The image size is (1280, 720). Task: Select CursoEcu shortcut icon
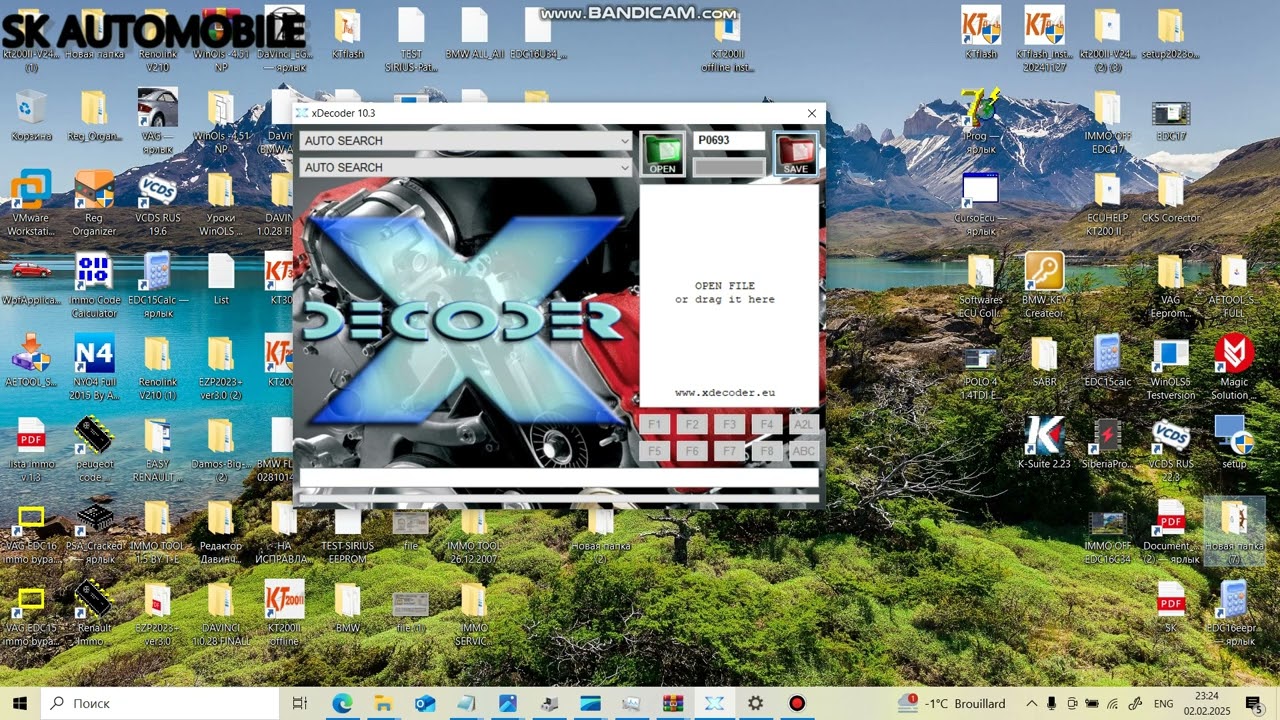coord(980,204)
